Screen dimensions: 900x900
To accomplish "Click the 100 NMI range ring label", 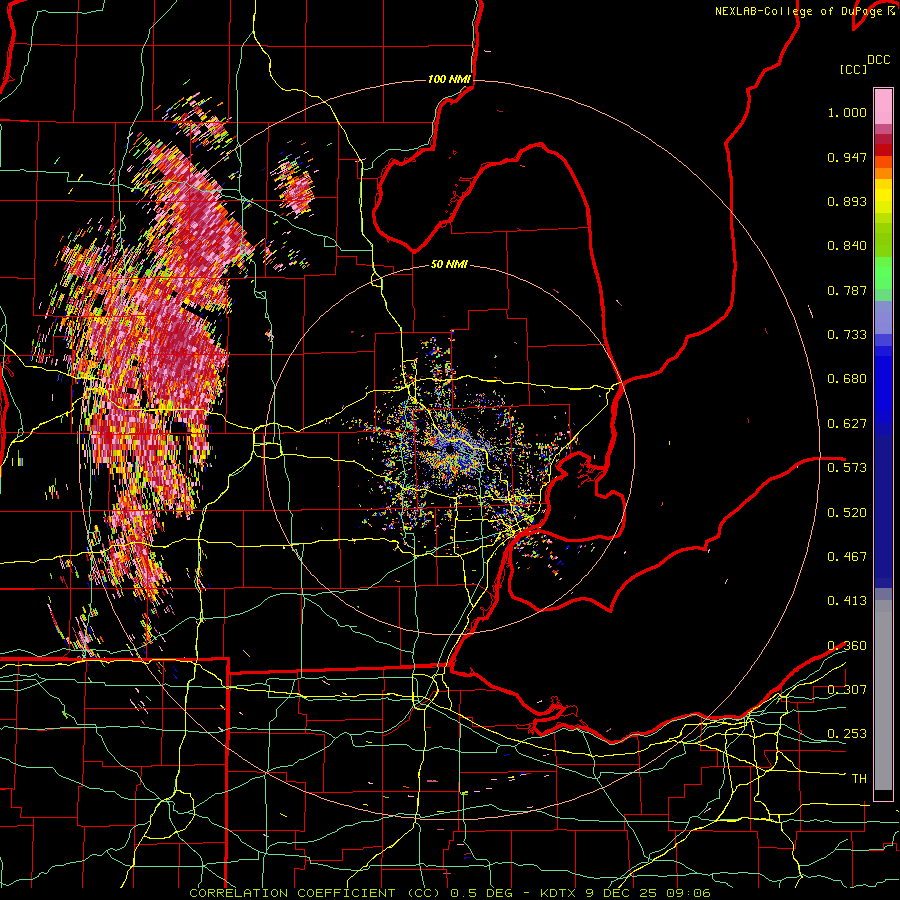I will coord(449,79).
